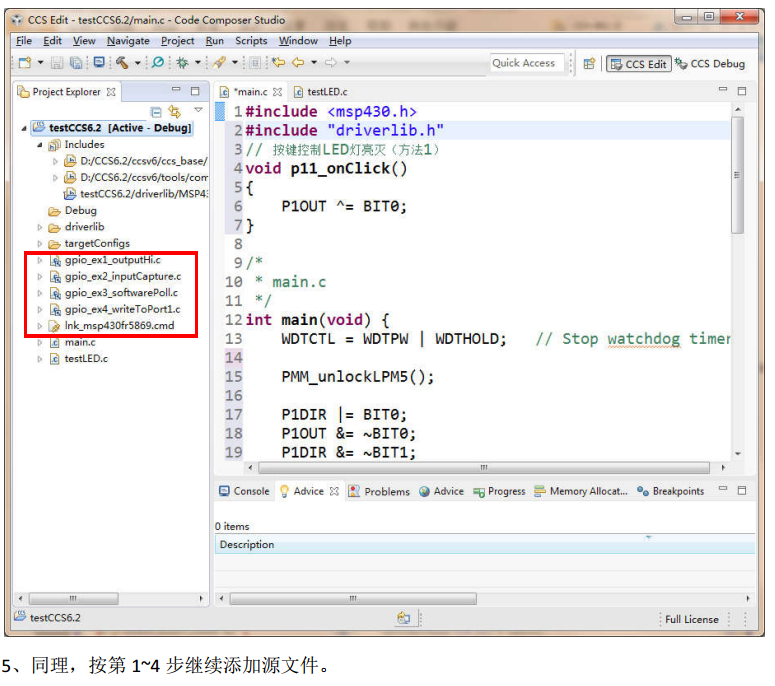The width and height of the screenshot is (775, 686).
Task: Switch to Memory Allocation tab
Action: pos(581,491)
